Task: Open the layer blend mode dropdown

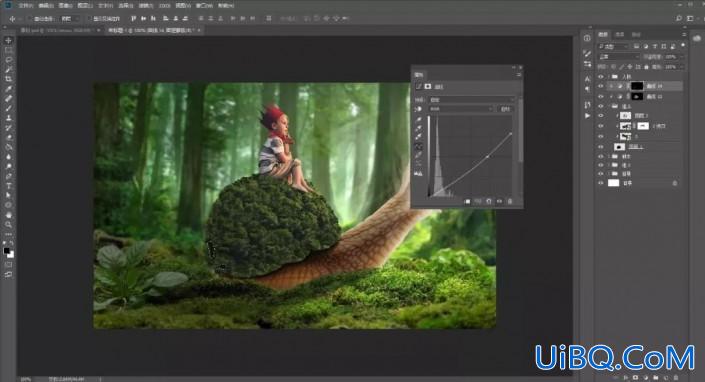Action: pos(619,57)
